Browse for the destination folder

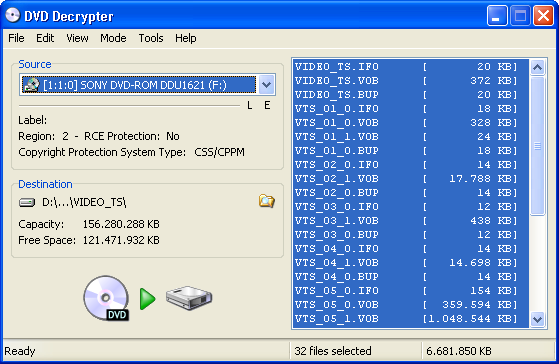(267, 201)
